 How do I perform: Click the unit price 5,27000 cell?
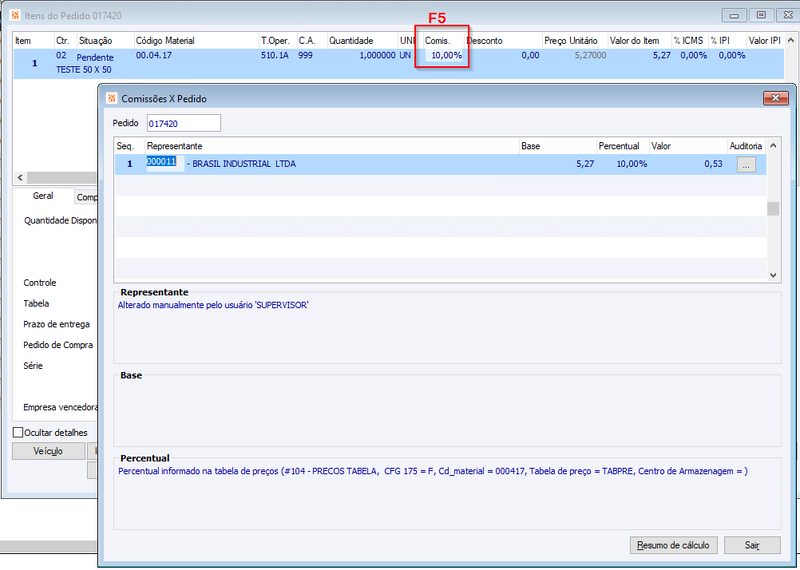coord(590,55)
